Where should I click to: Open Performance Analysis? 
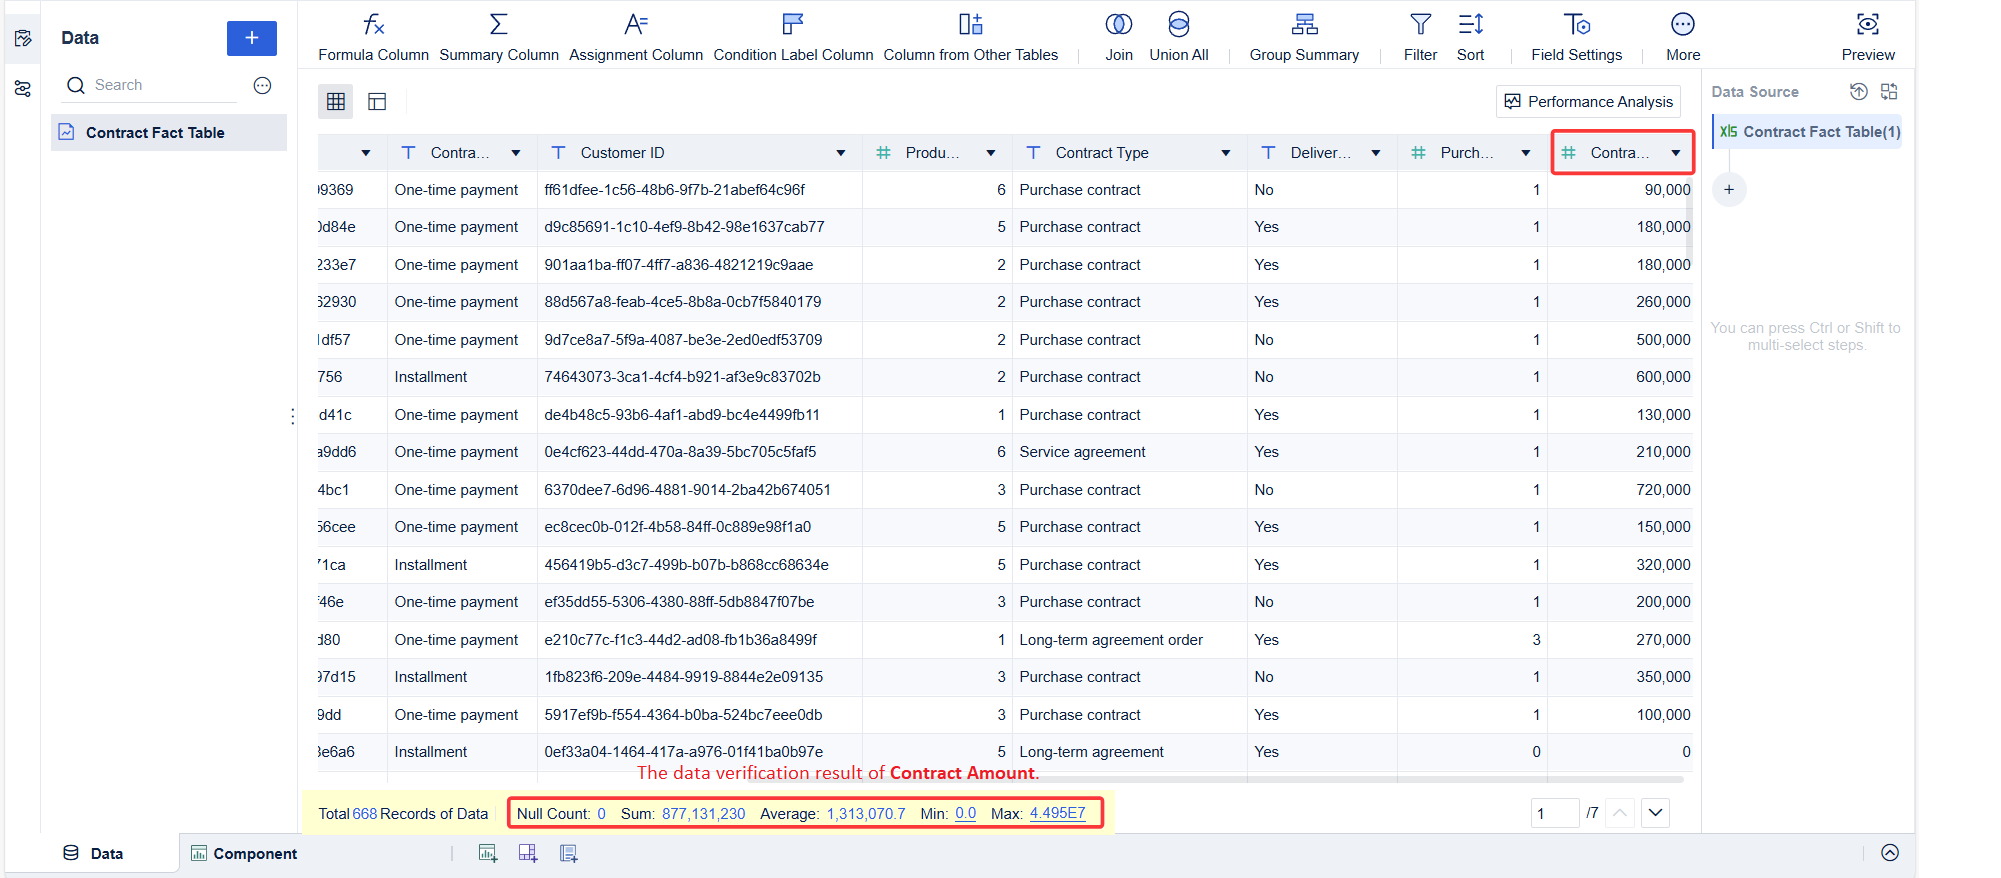click(1588, 101)
